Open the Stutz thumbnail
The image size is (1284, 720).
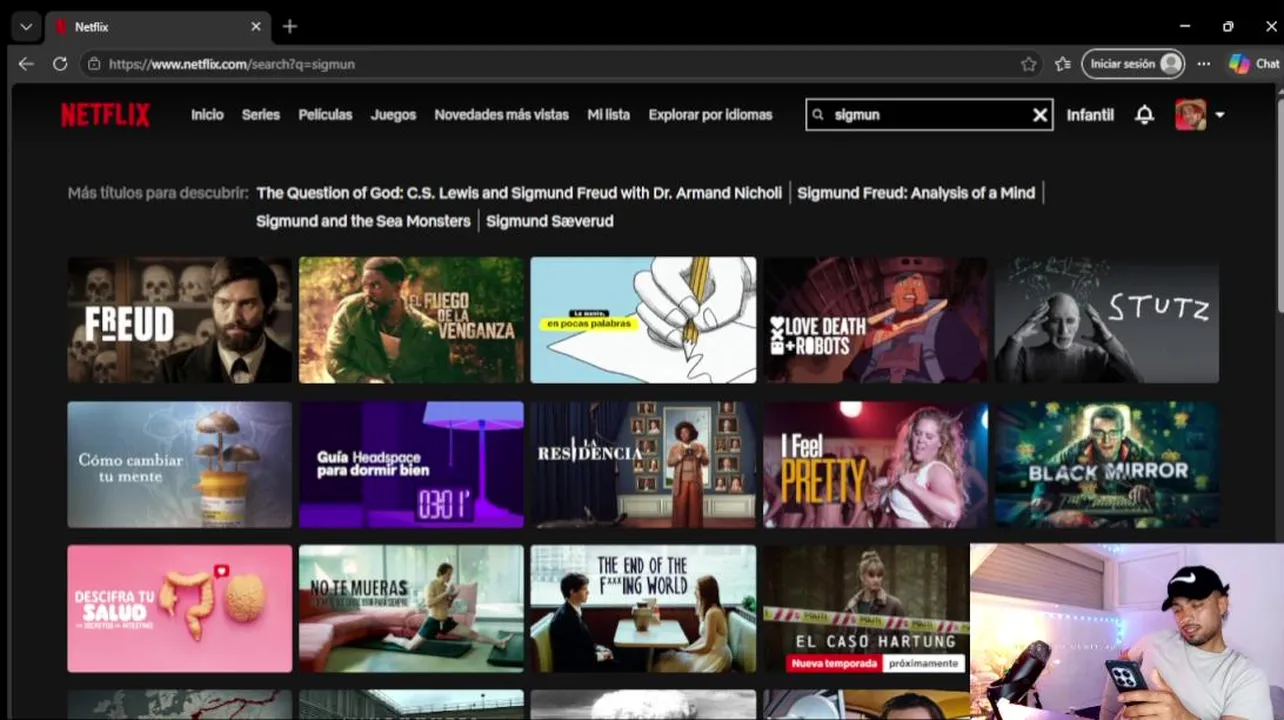click(1107, 320)
